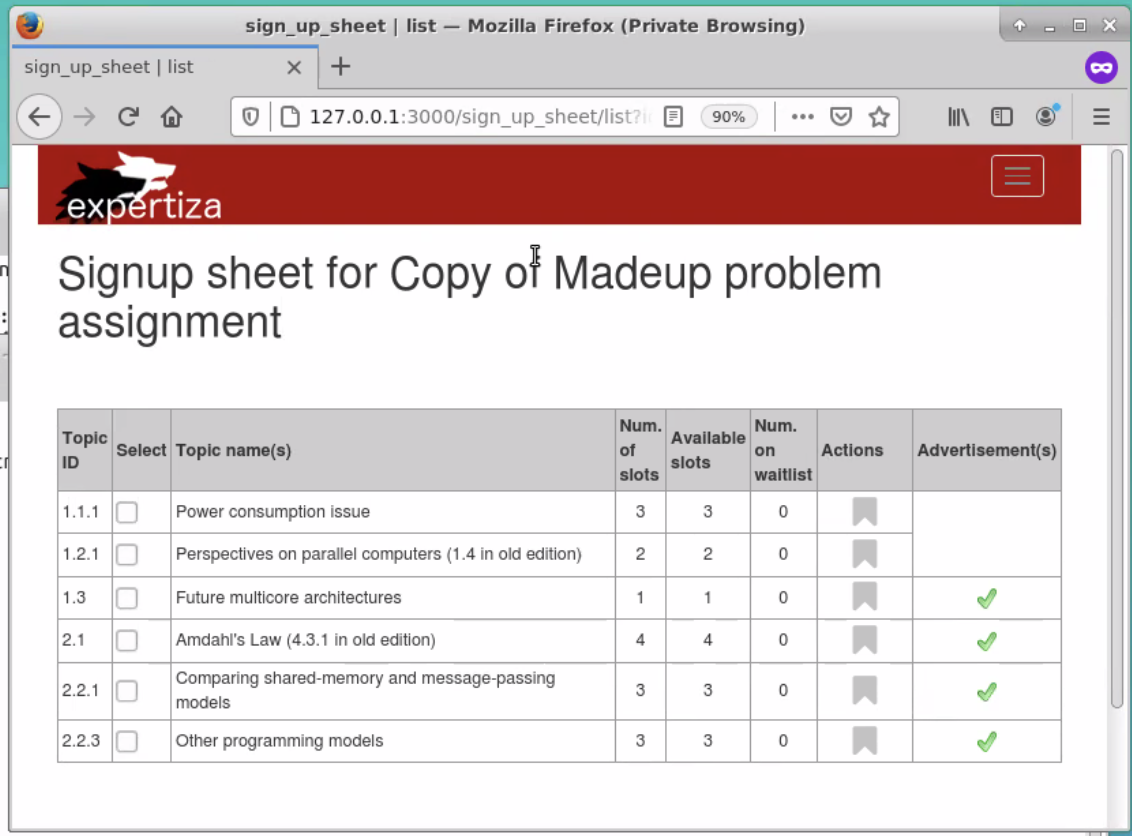Click the bookmark Action icon for Power consumption issue
1132x836 pixels.
tap(863, 511)
